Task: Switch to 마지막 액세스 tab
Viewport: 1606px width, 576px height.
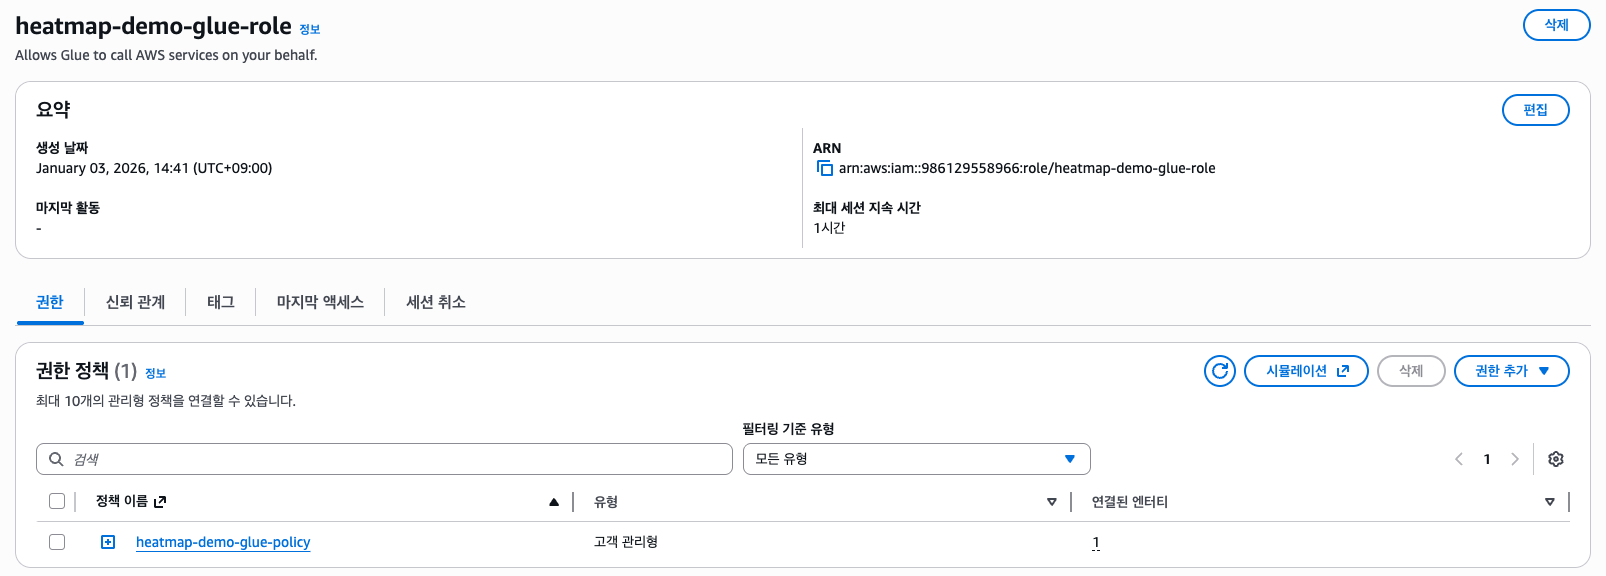Action: coord(320,302)
